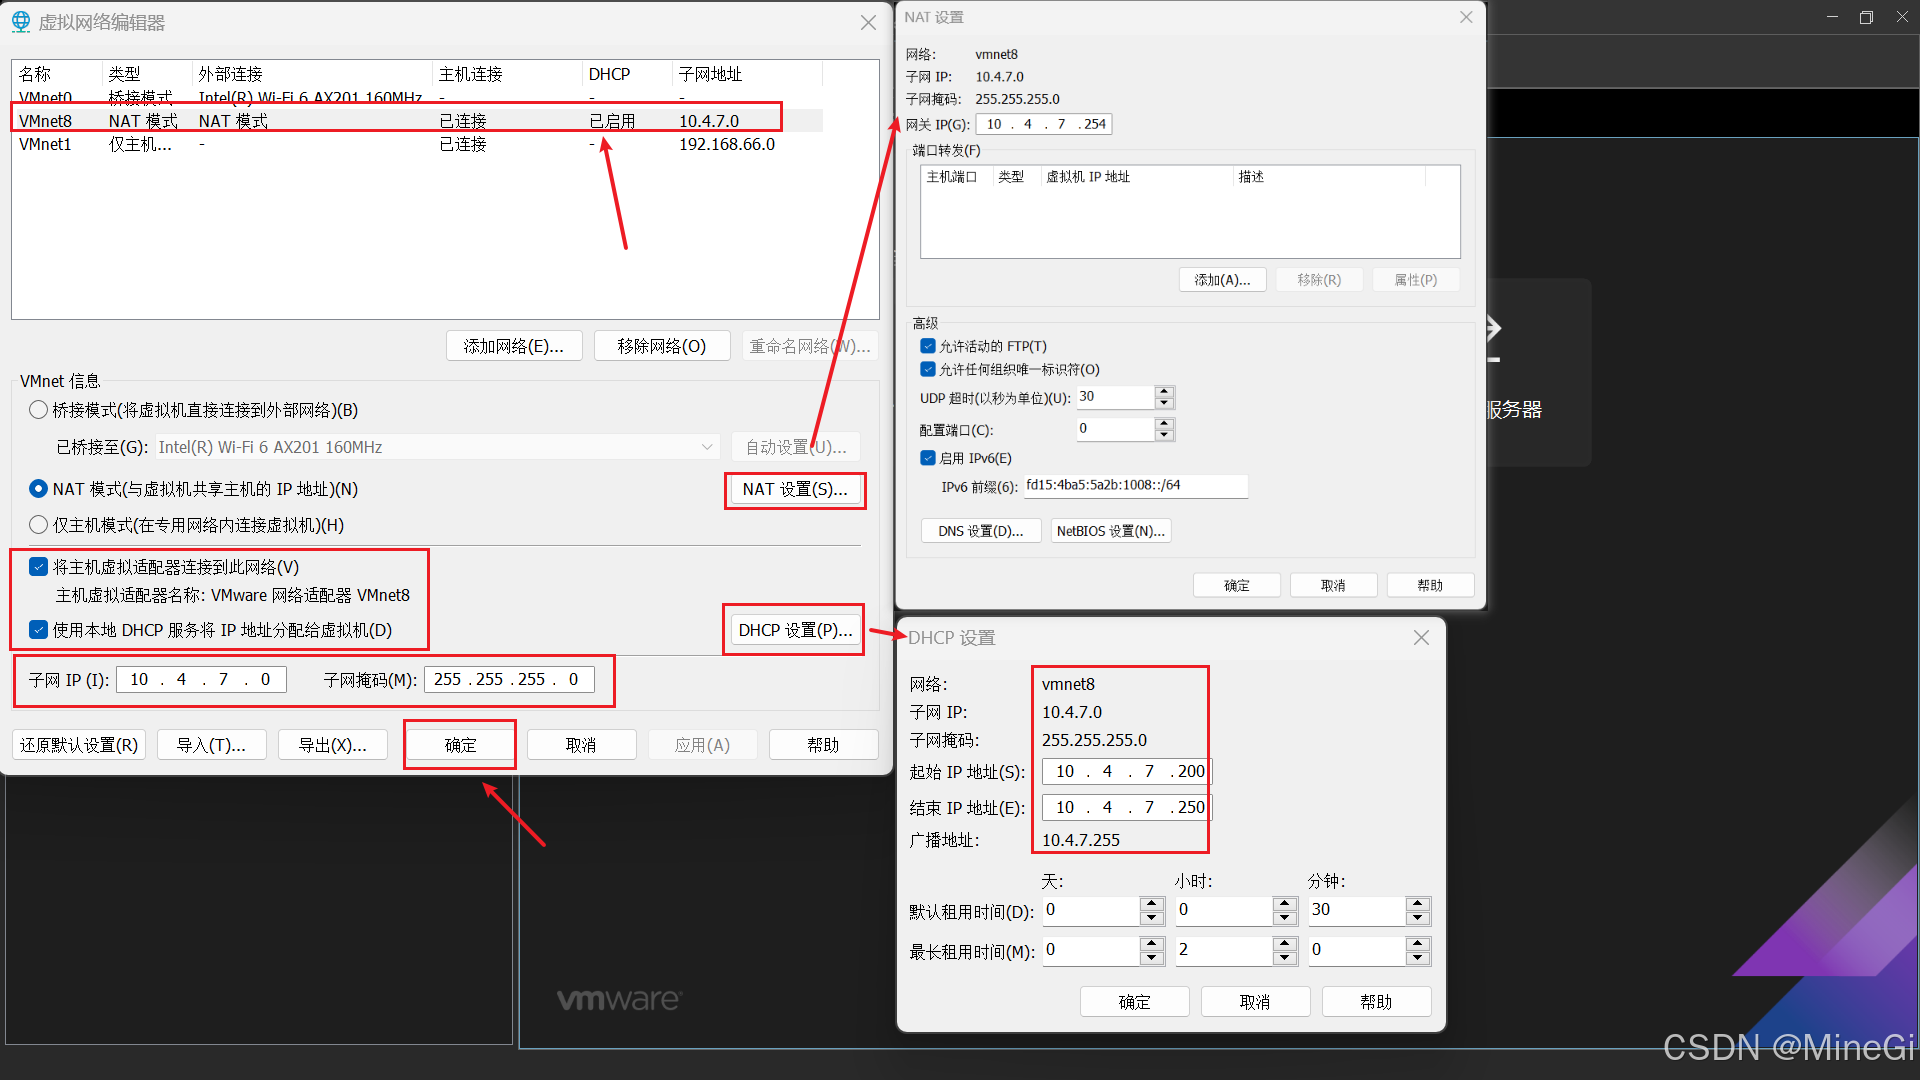Toggle allow active FTP checkbox

coord(928,346)
